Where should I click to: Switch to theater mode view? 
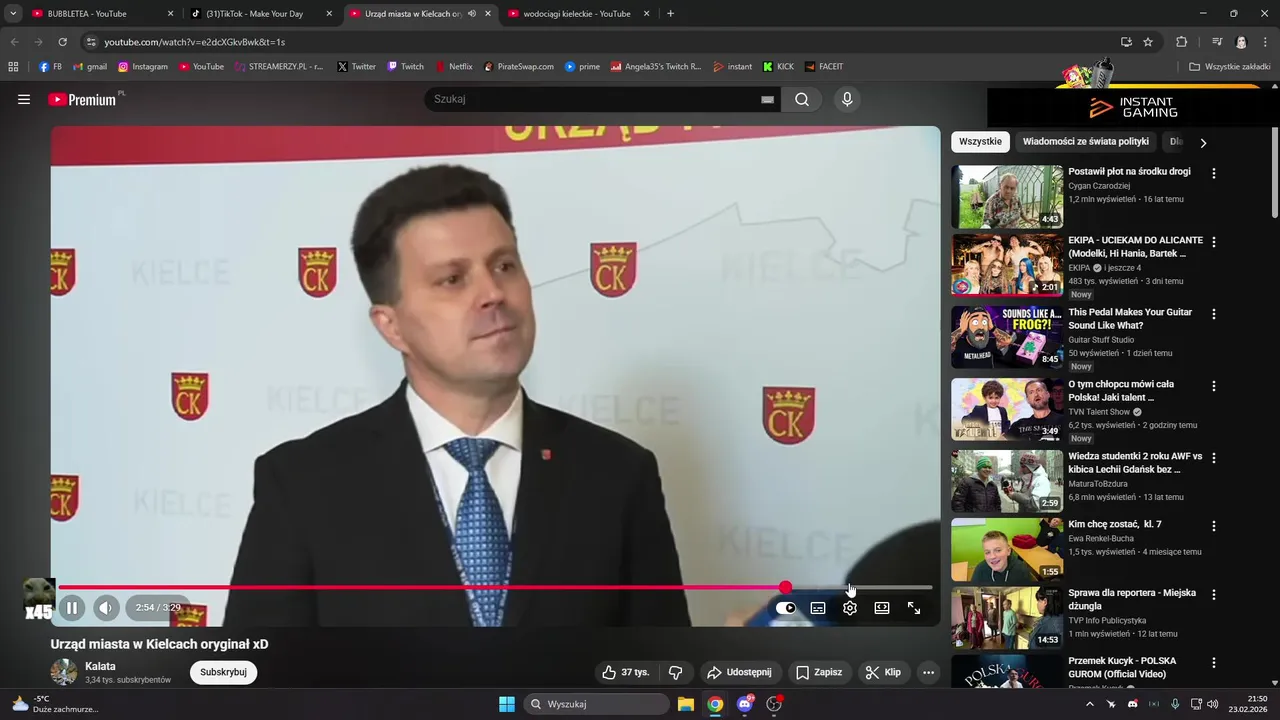(882, 608)
